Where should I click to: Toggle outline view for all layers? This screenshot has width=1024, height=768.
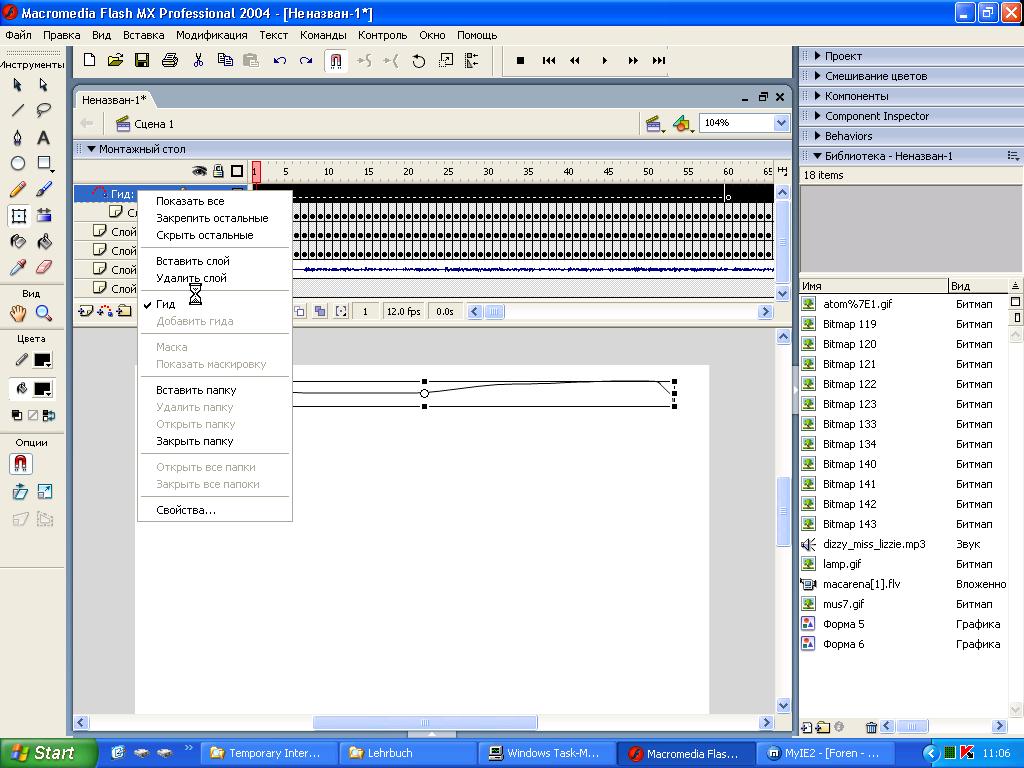237,171
